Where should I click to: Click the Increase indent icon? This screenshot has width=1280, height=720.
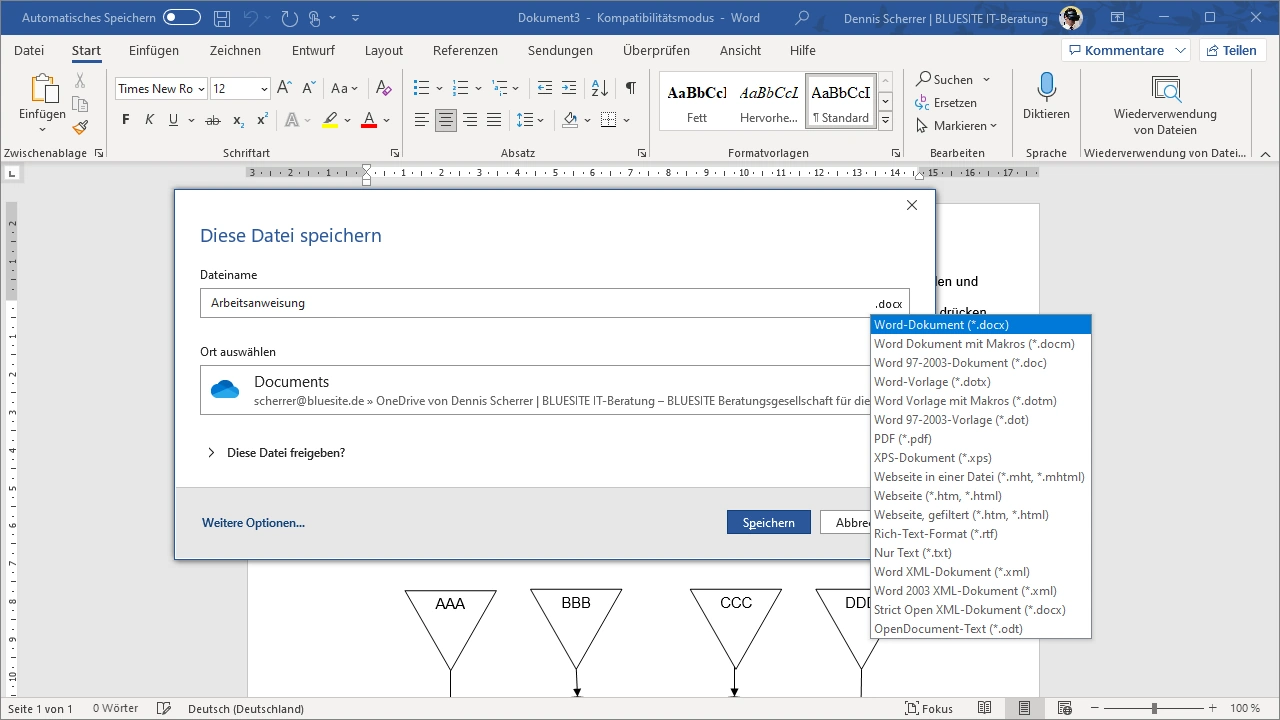(569, 88)
